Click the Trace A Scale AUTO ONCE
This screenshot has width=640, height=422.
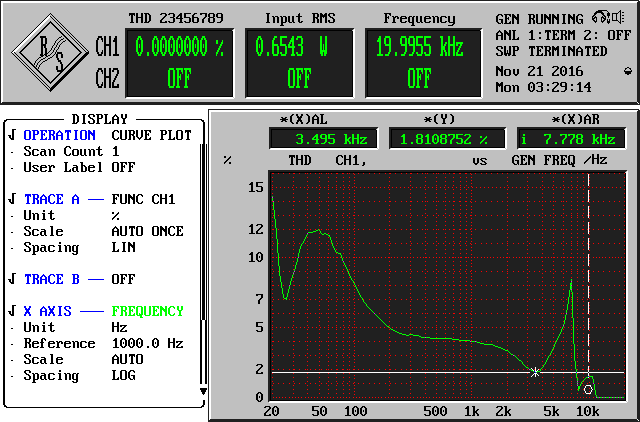tap(147, 231)
